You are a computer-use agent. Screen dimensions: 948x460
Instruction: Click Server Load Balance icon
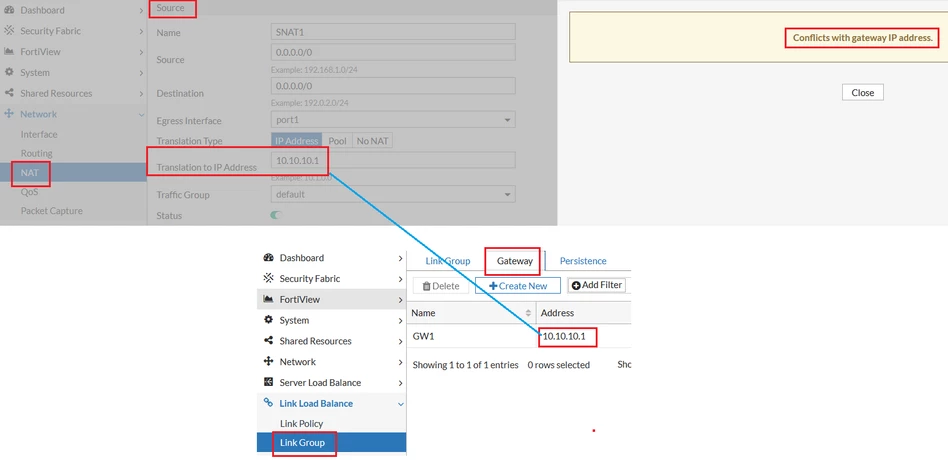(269, 382)
